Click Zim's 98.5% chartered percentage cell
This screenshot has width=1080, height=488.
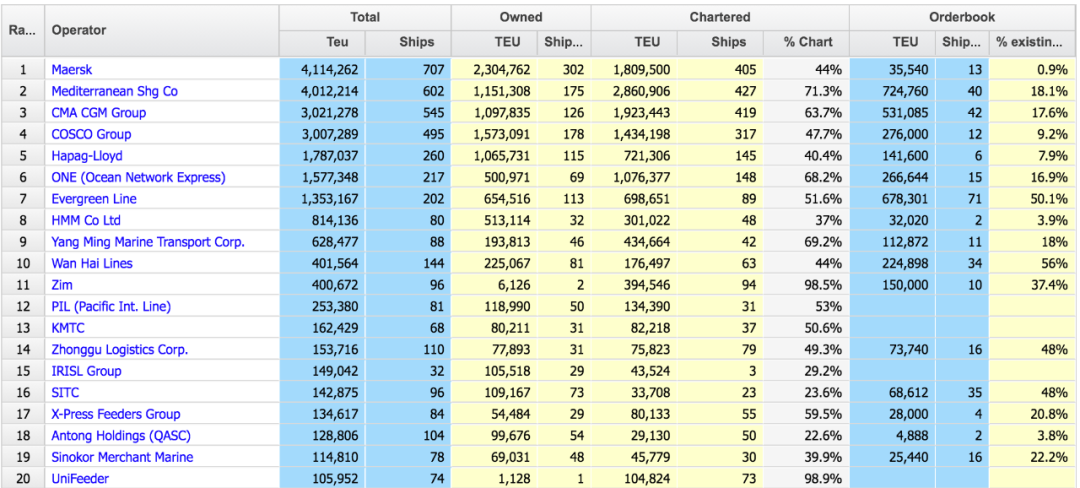pyautogui.click(x=807, y=285)
